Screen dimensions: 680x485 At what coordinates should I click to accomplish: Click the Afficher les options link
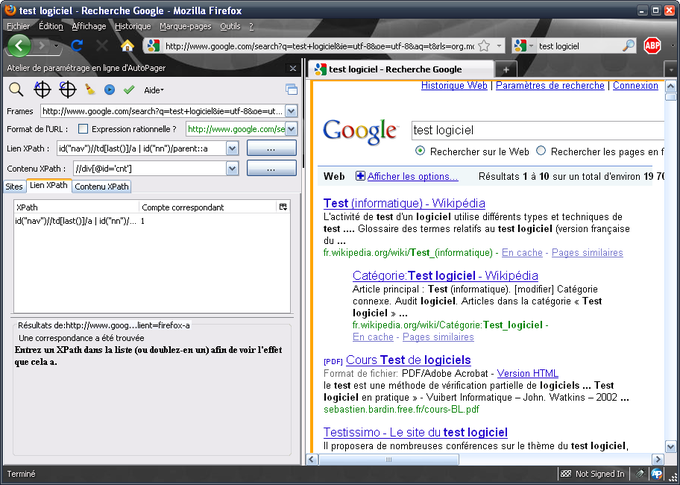click(412, 177)
